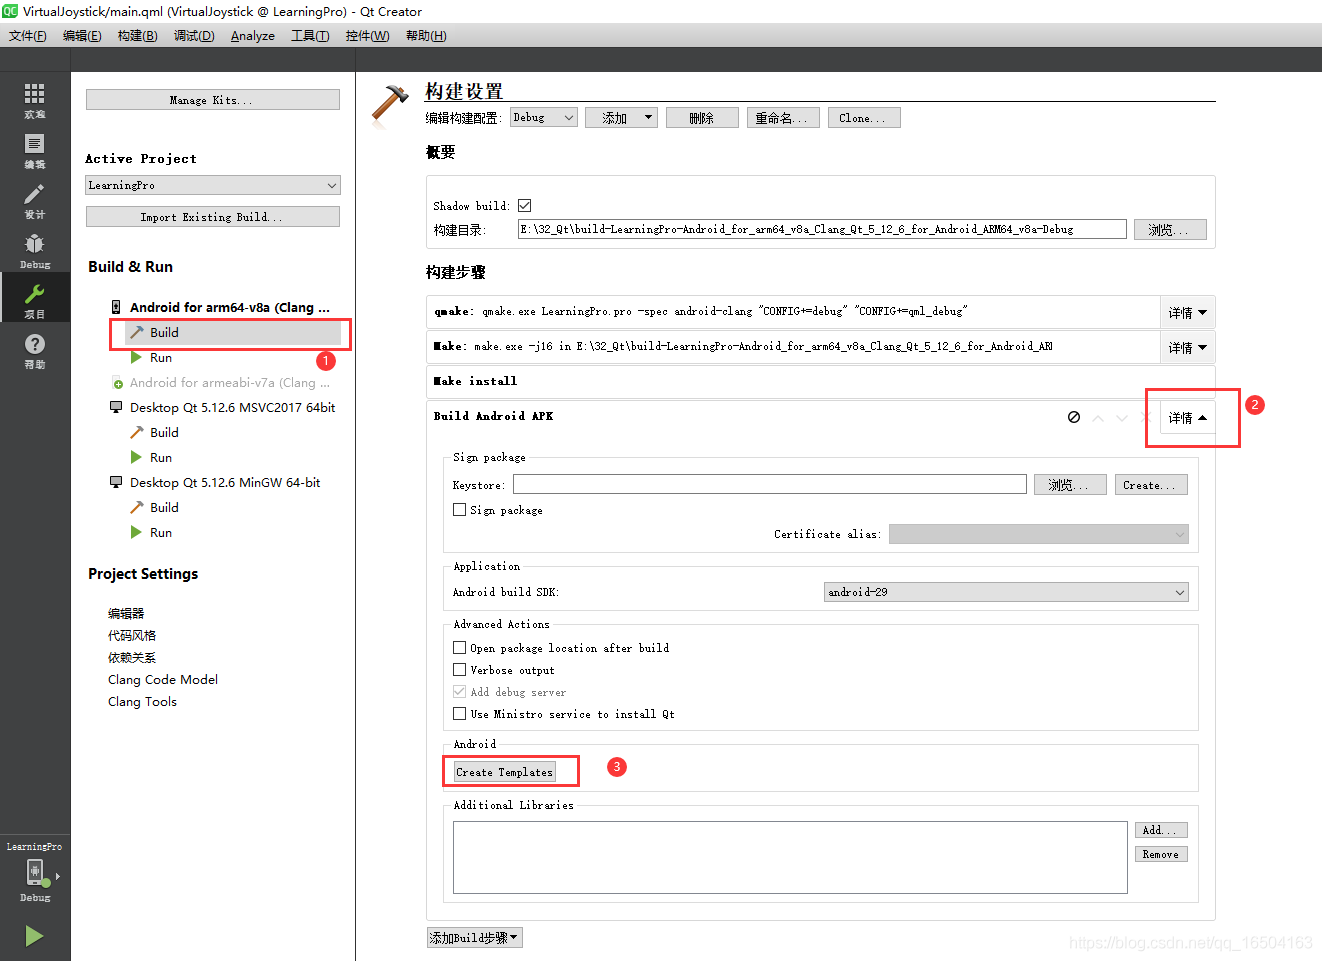
Task: Click the Keystore path input field
Action: pyautogui.click(x=770, y=484)
